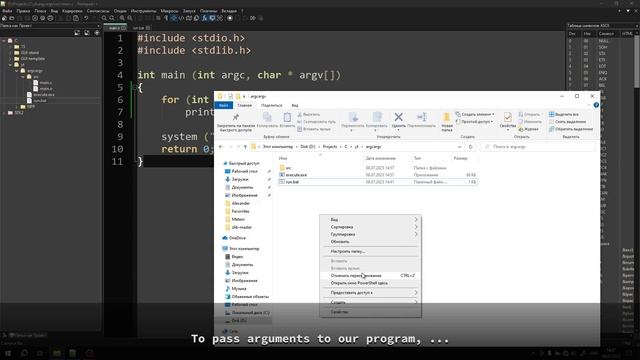Open the Группировка submenu in context menu
640x360 pixels.
370,234
